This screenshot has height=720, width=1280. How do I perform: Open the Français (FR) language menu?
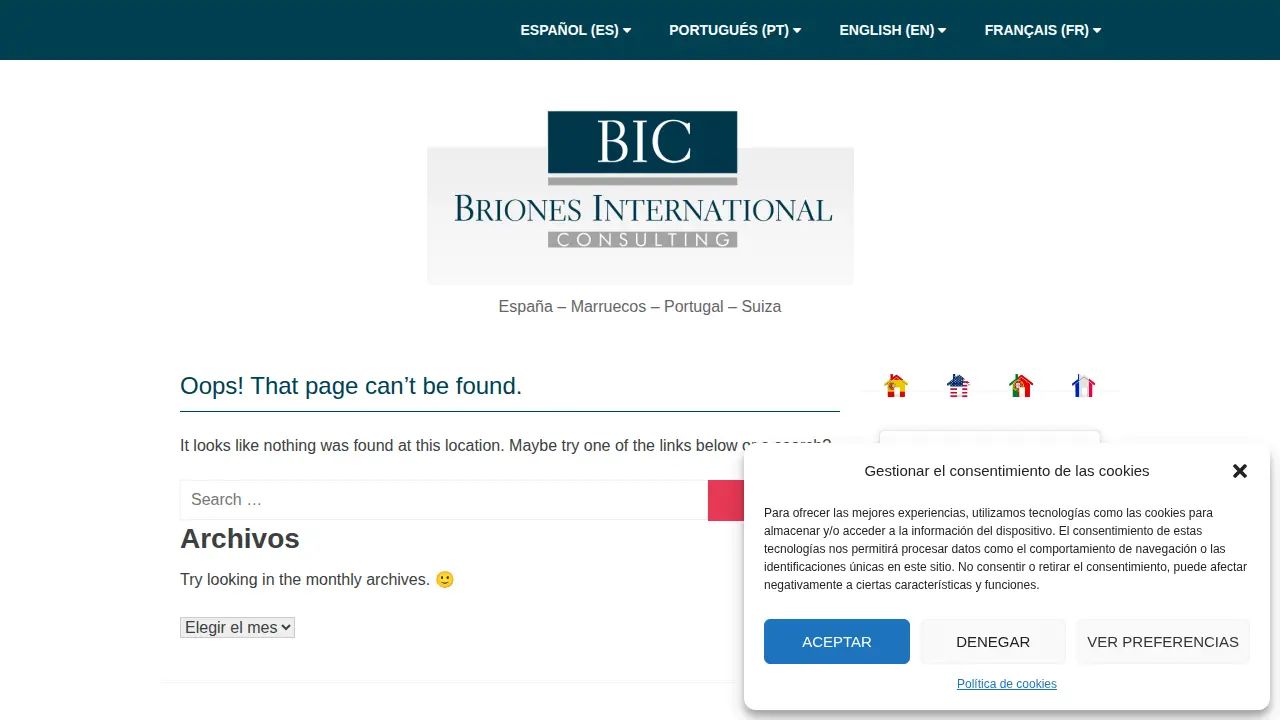coord(1043,30)
